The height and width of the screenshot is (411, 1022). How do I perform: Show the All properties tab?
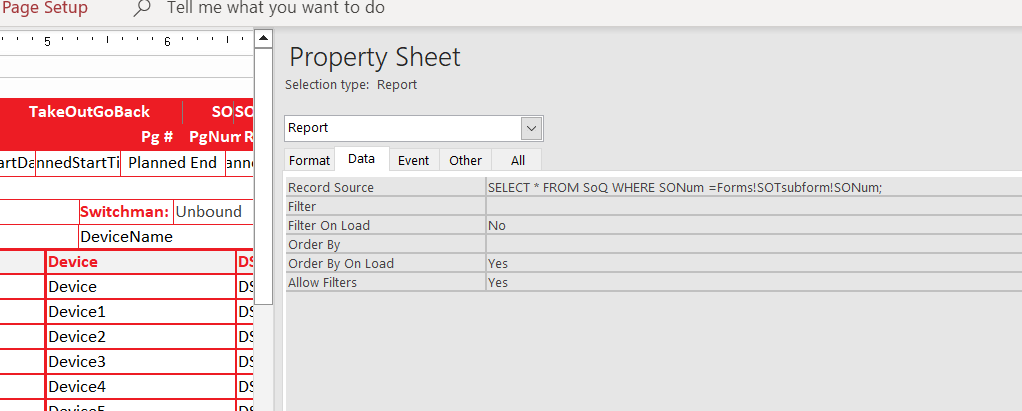(517, 160)
